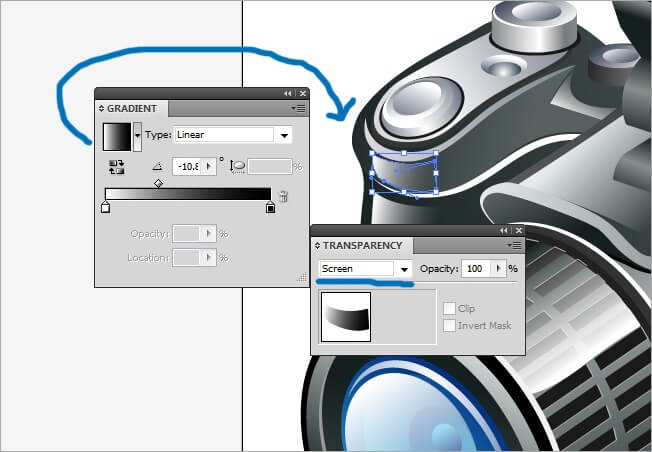
Task: Enable the Invert Mask checkbox
Action: pos(449,325)
